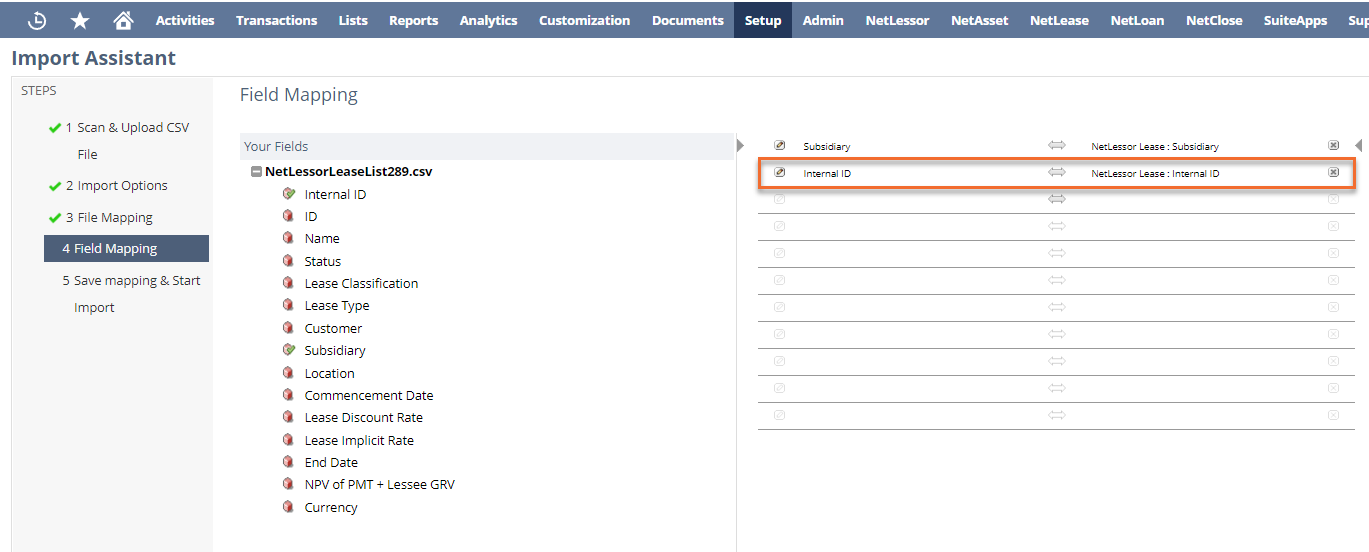Click the Shortcuts star icon
The image size is (1369, 552).
click(x=80, y=20)
